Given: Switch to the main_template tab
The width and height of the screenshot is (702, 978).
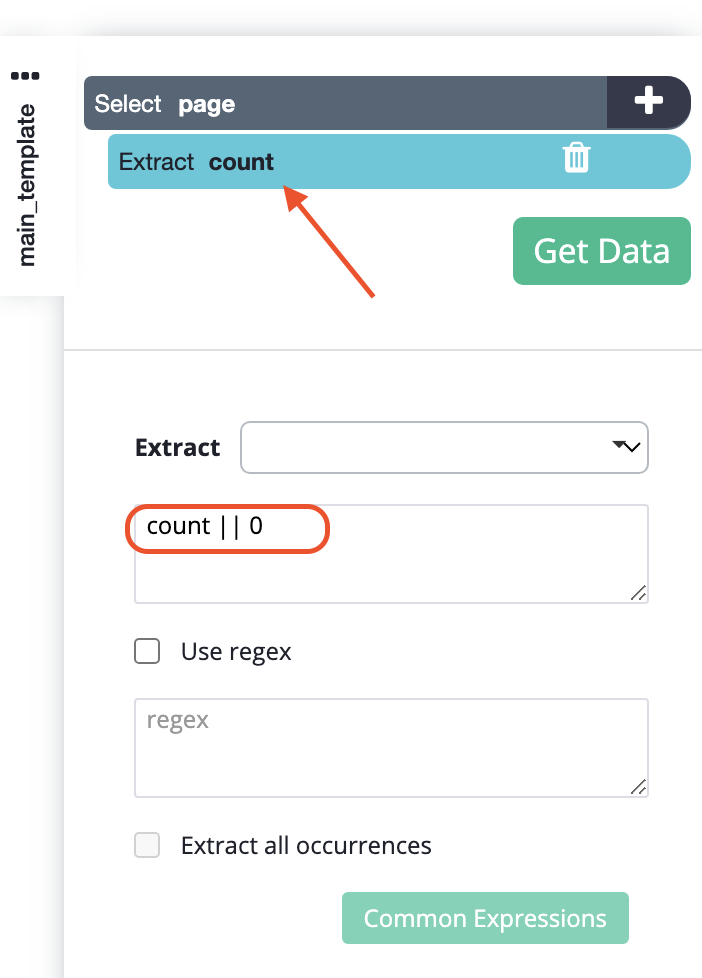Looking at the screenshot, I should point(27,185).
